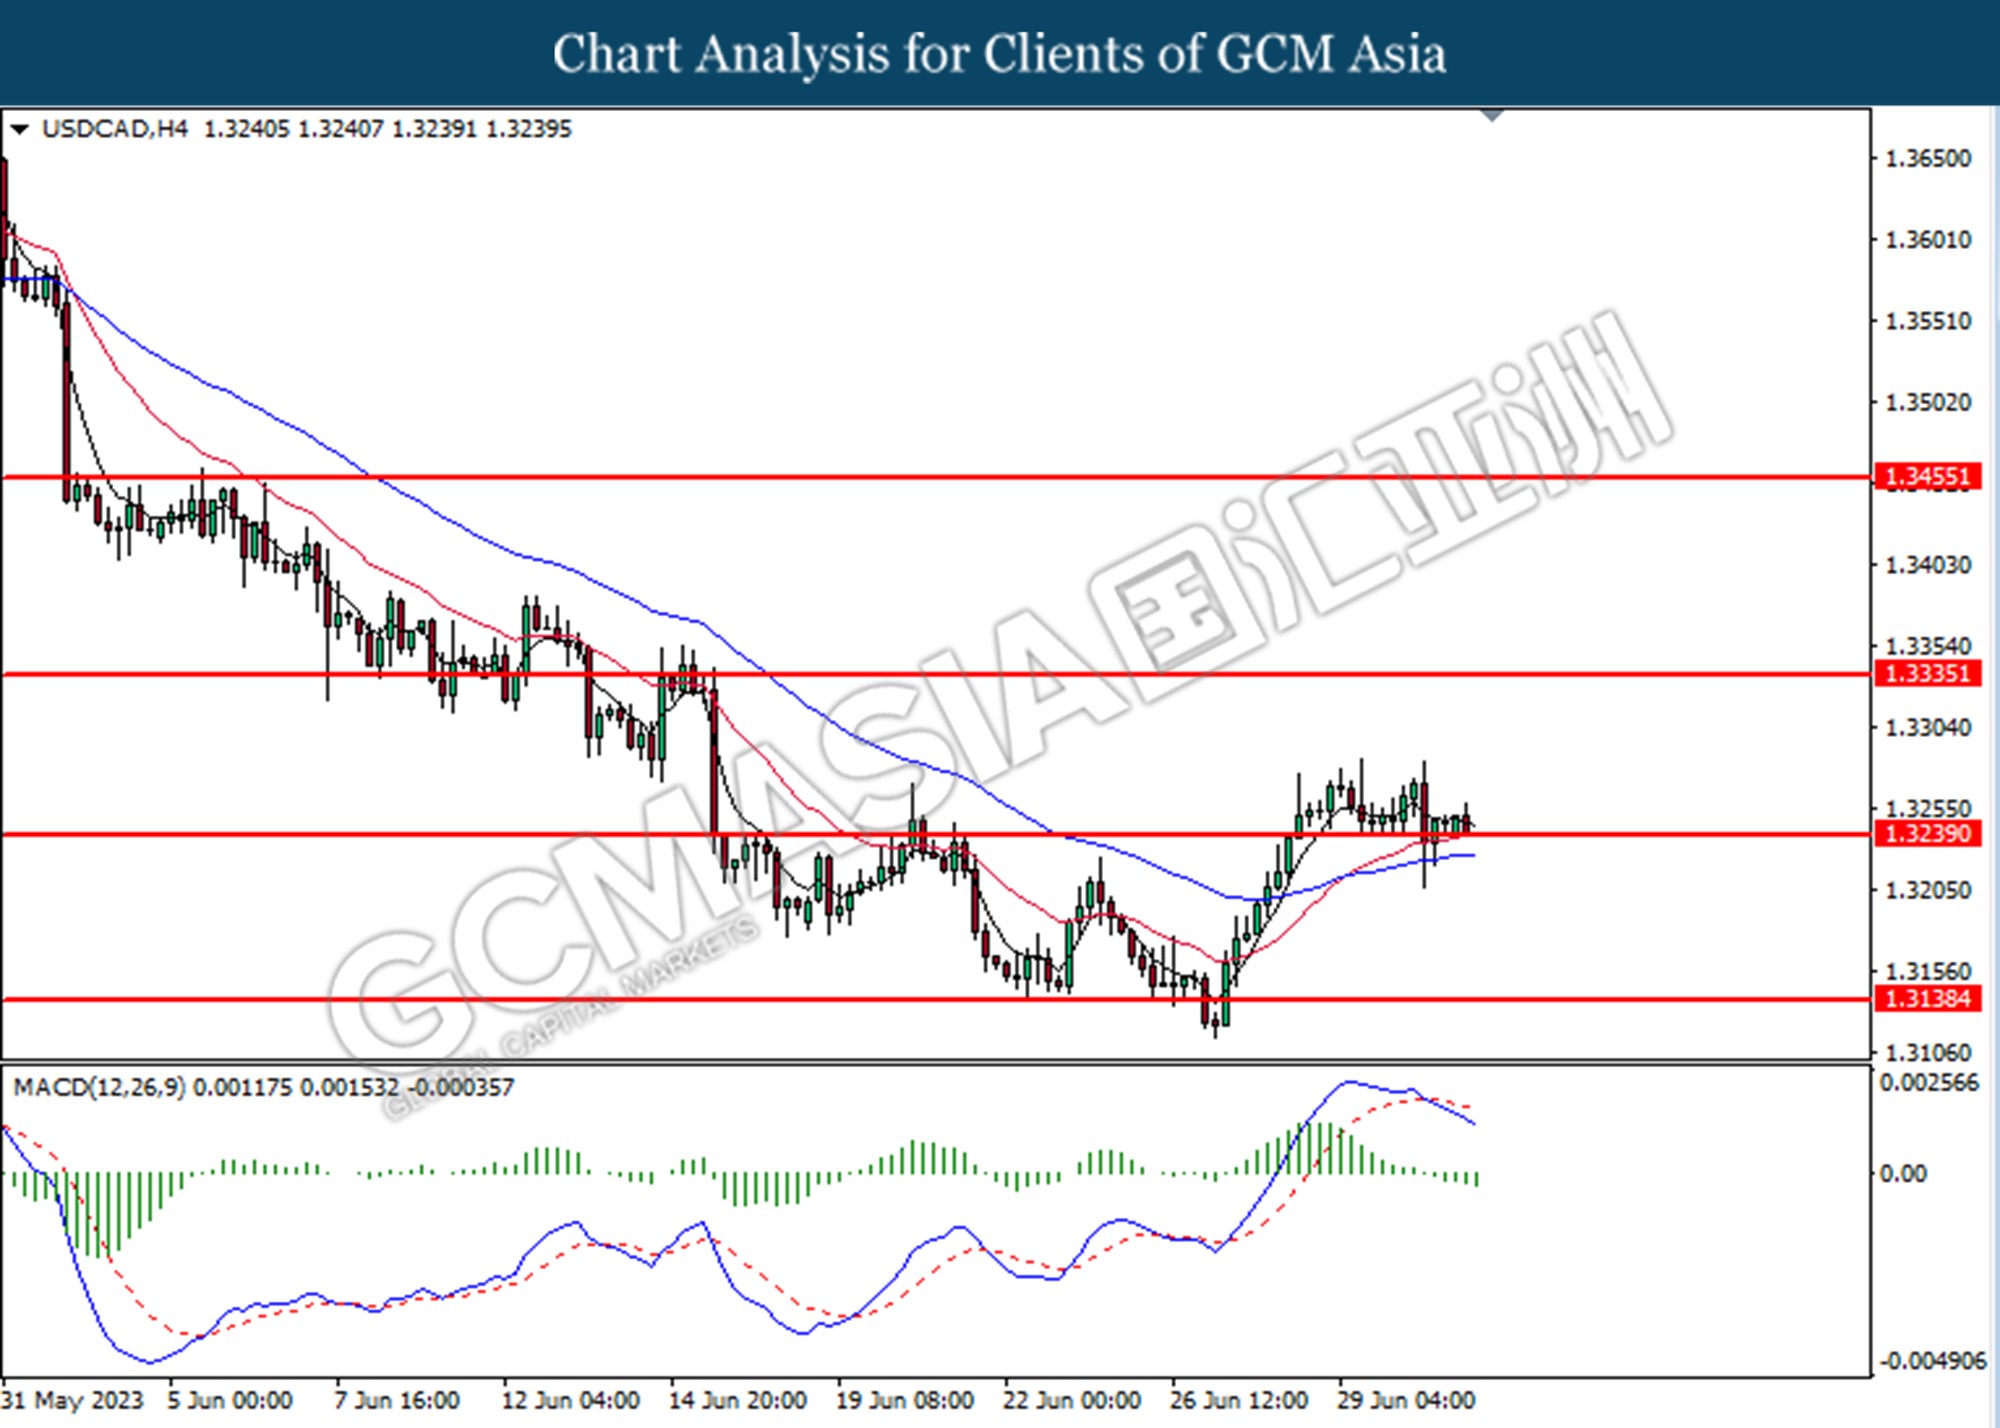Image resolution: width=2000 pixels, height=1428 pixels.
Task: Click the OHLC values 1.32405 1.32407 1.32391 1.32395
Action: (388, 129)
